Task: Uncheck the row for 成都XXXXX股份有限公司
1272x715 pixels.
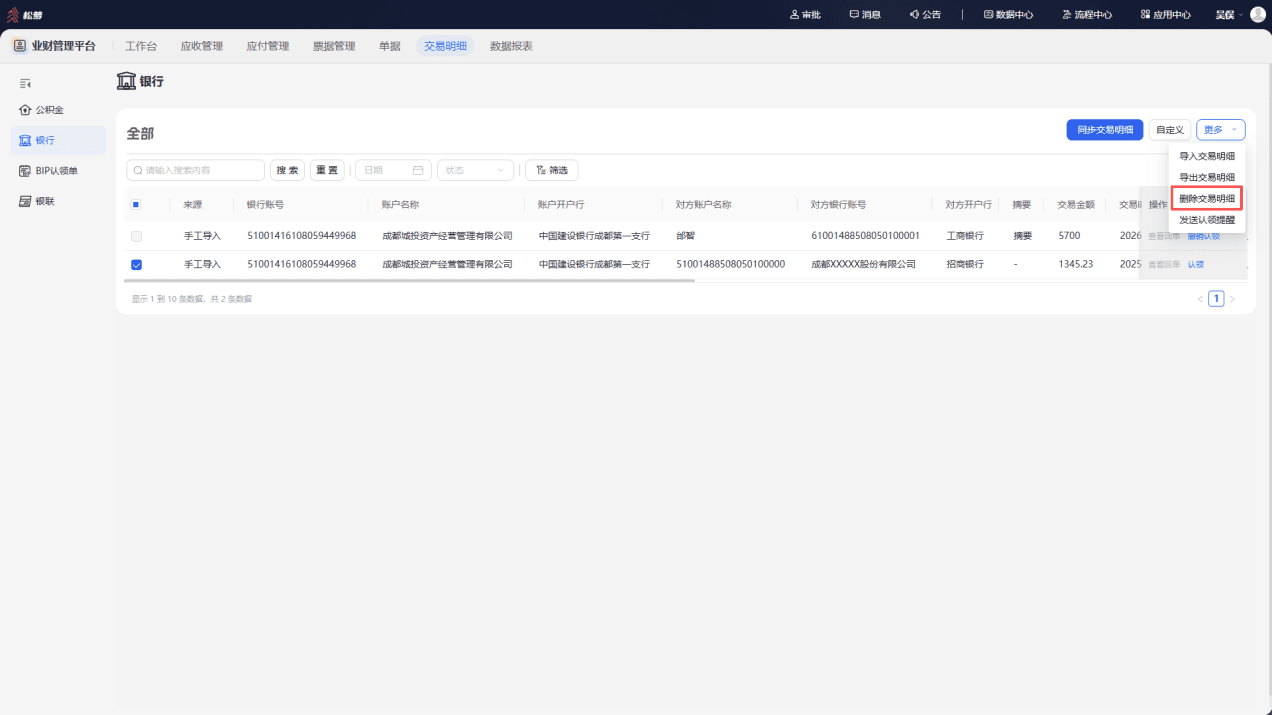Action: pyautogui.click(x=136, y=265)
